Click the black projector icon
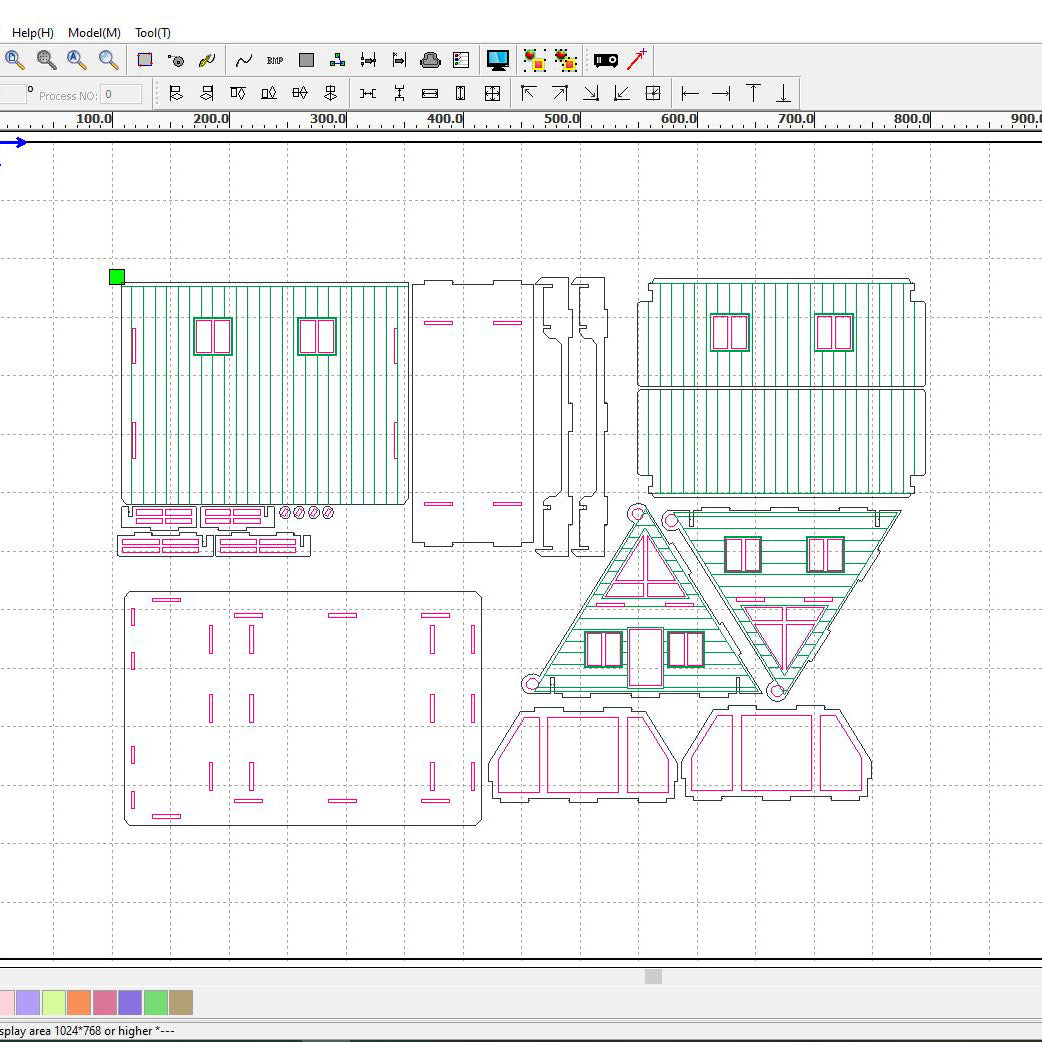Viewport: 1042px width, 1042px height. tap(606, 60)
